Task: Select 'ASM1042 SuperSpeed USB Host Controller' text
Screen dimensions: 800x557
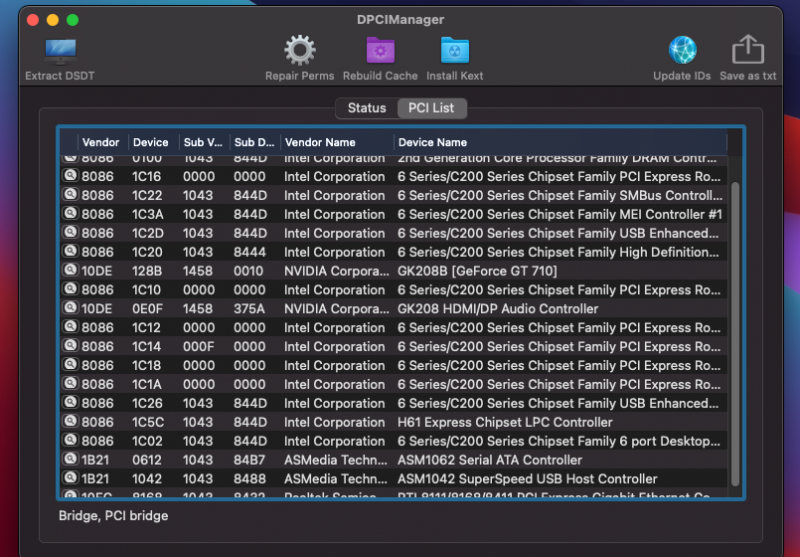Action: coord(527,479)
